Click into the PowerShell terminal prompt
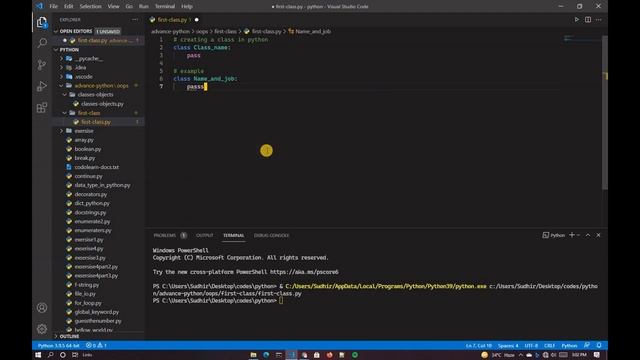The image size is (640, 360). coord(281,300)
